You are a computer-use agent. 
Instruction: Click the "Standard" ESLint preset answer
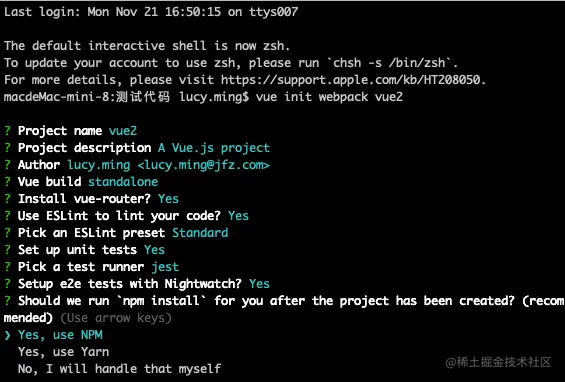click(x=200, y=233)
